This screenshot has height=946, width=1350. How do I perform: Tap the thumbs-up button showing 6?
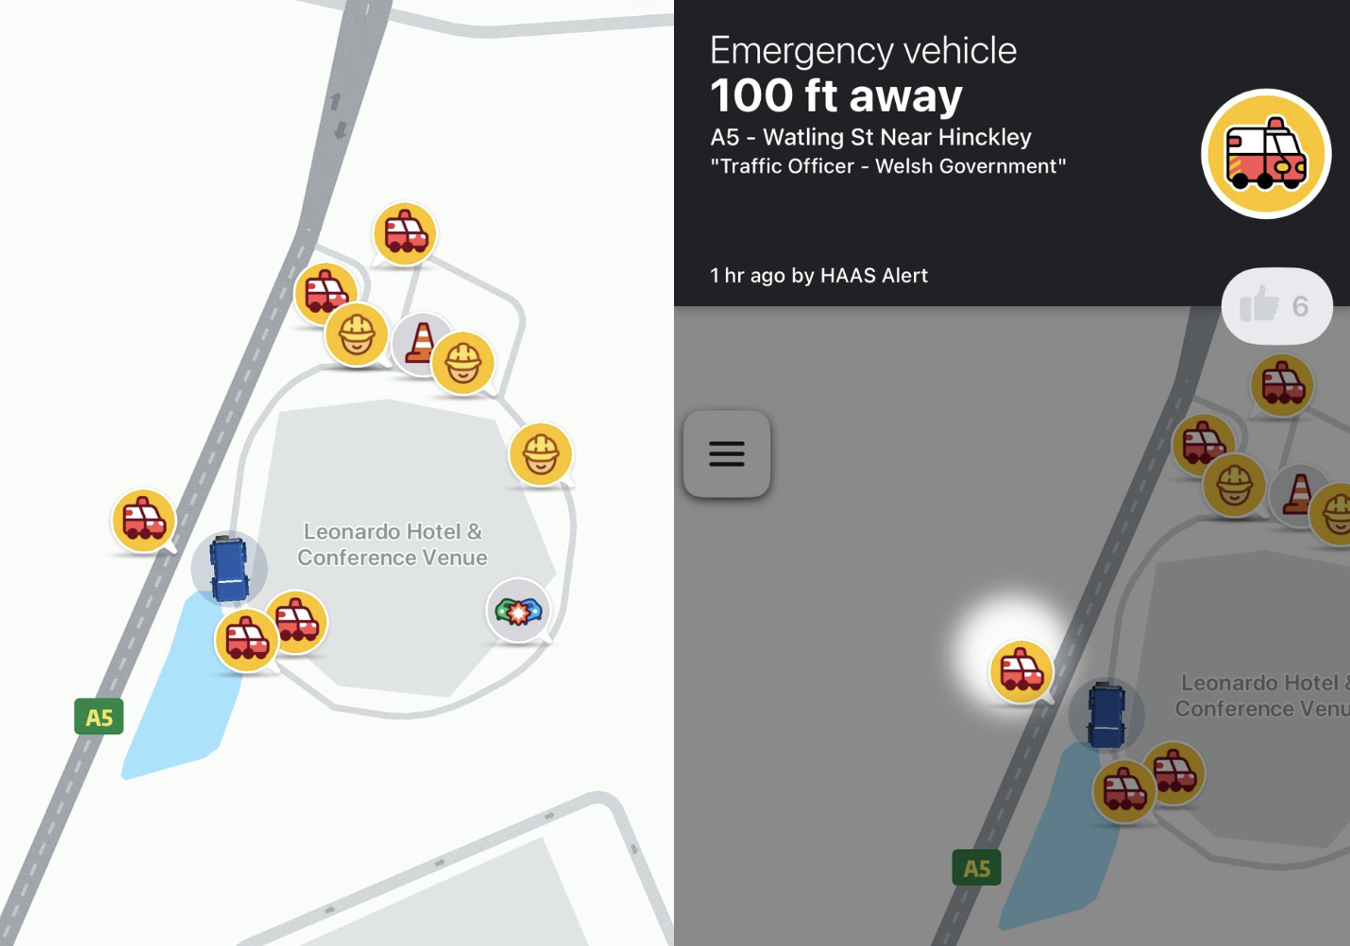[x=1277, y=306]
